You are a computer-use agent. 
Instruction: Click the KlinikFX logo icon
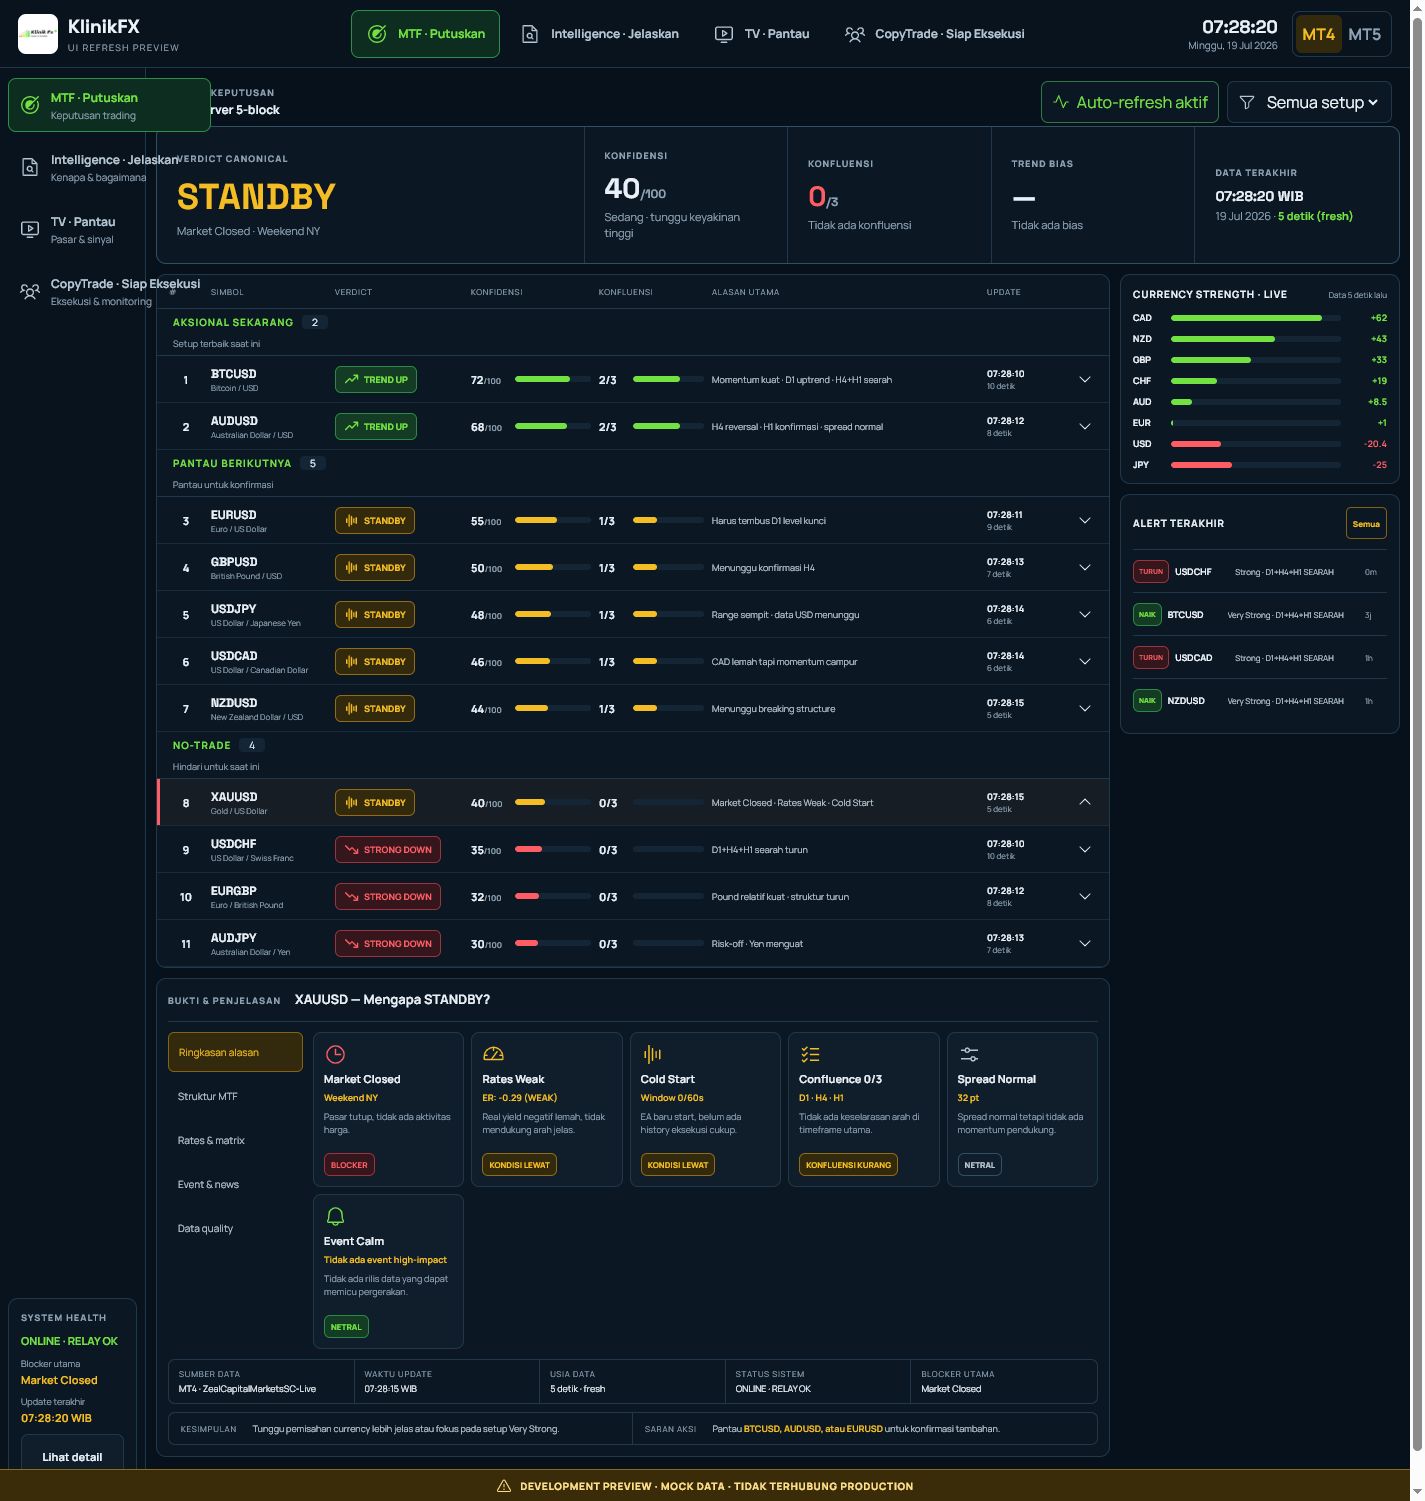click(x=38, y=34)
